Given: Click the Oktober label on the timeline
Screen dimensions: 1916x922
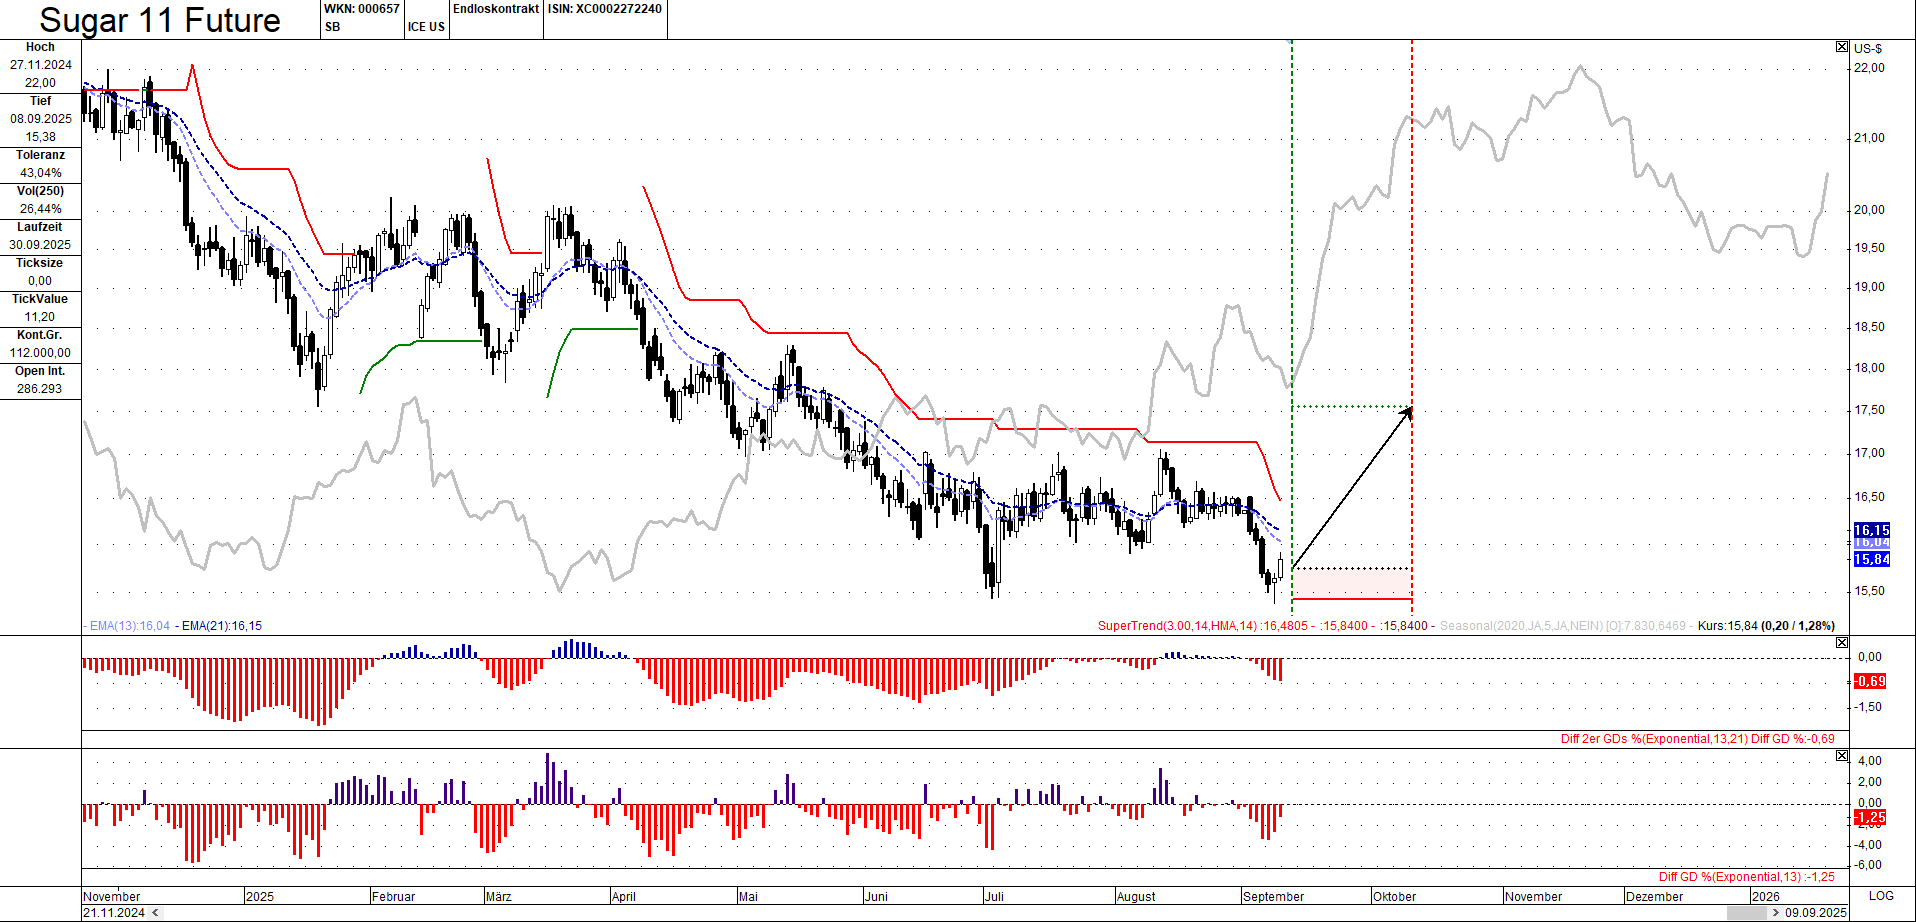Looking at the screenshot, I should (1394, 897).
